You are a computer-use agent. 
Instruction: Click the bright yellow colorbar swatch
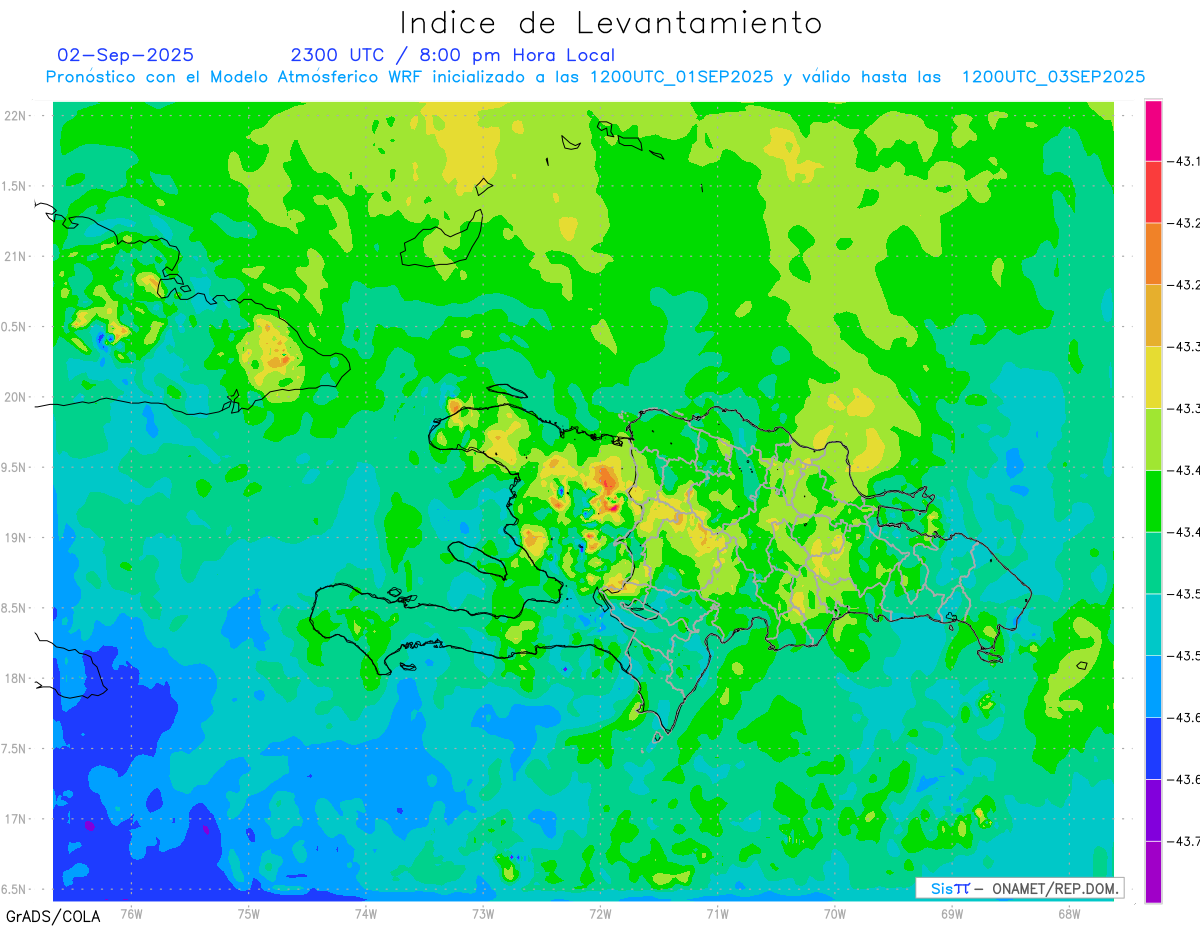[1153, 377]
